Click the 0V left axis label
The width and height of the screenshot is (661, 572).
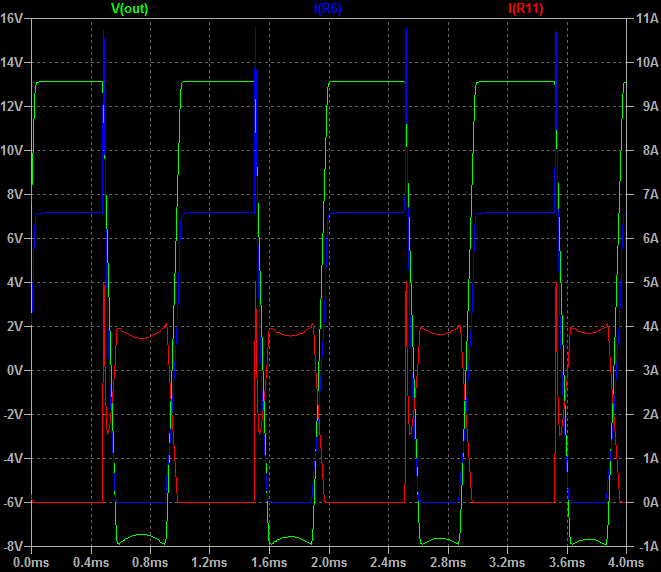(15, 371)
